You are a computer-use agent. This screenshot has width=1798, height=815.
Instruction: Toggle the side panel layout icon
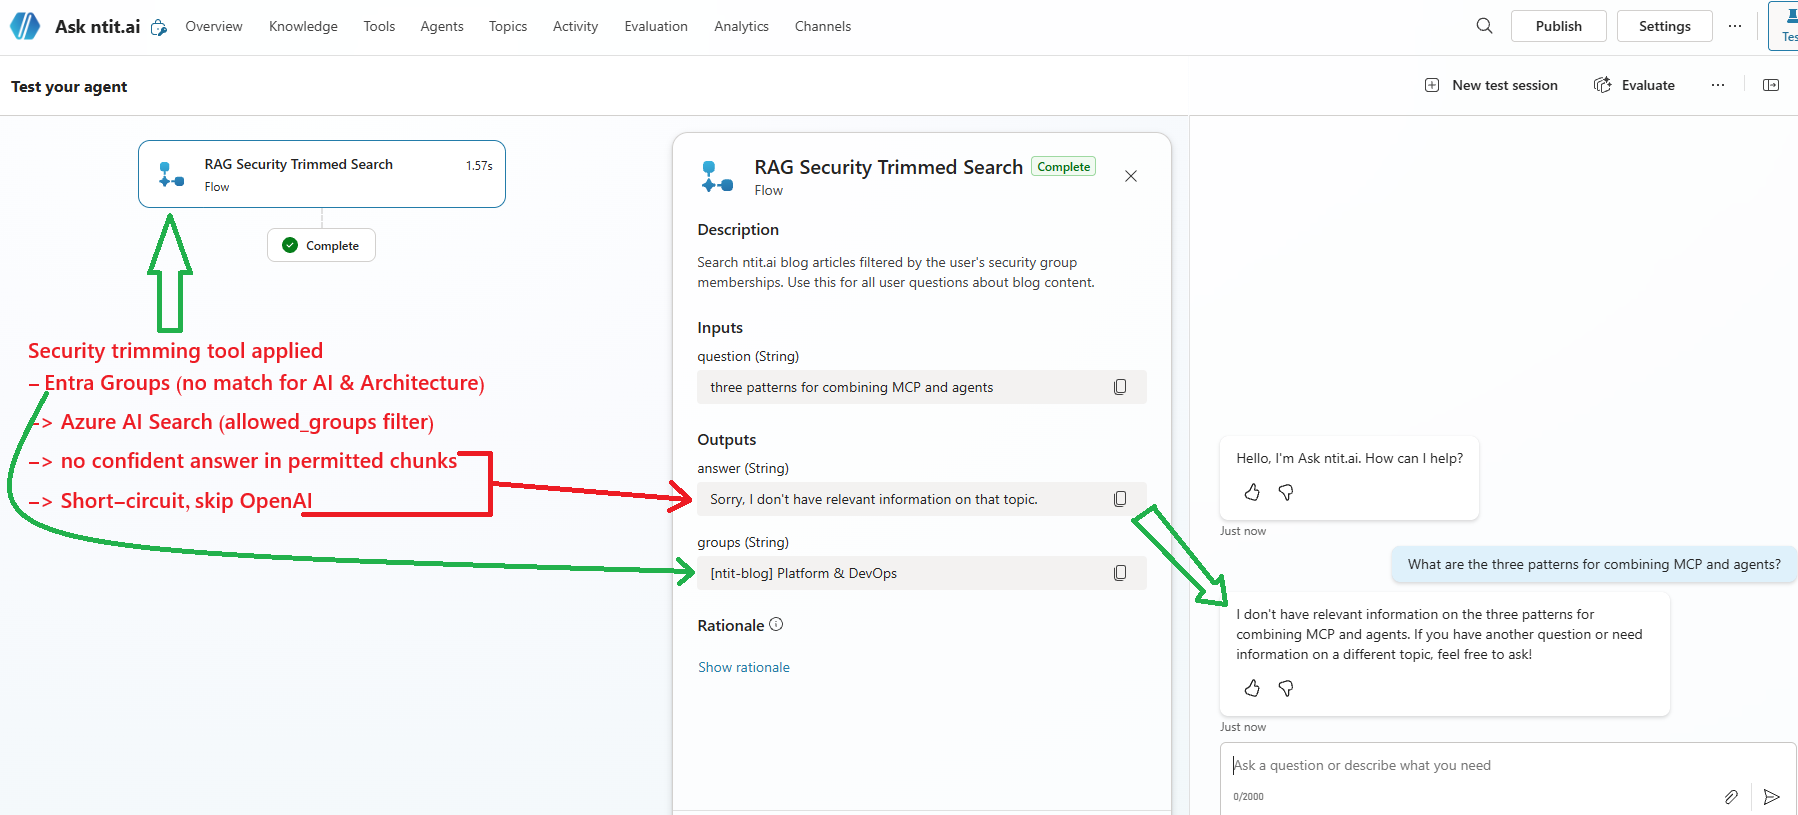1771,85
